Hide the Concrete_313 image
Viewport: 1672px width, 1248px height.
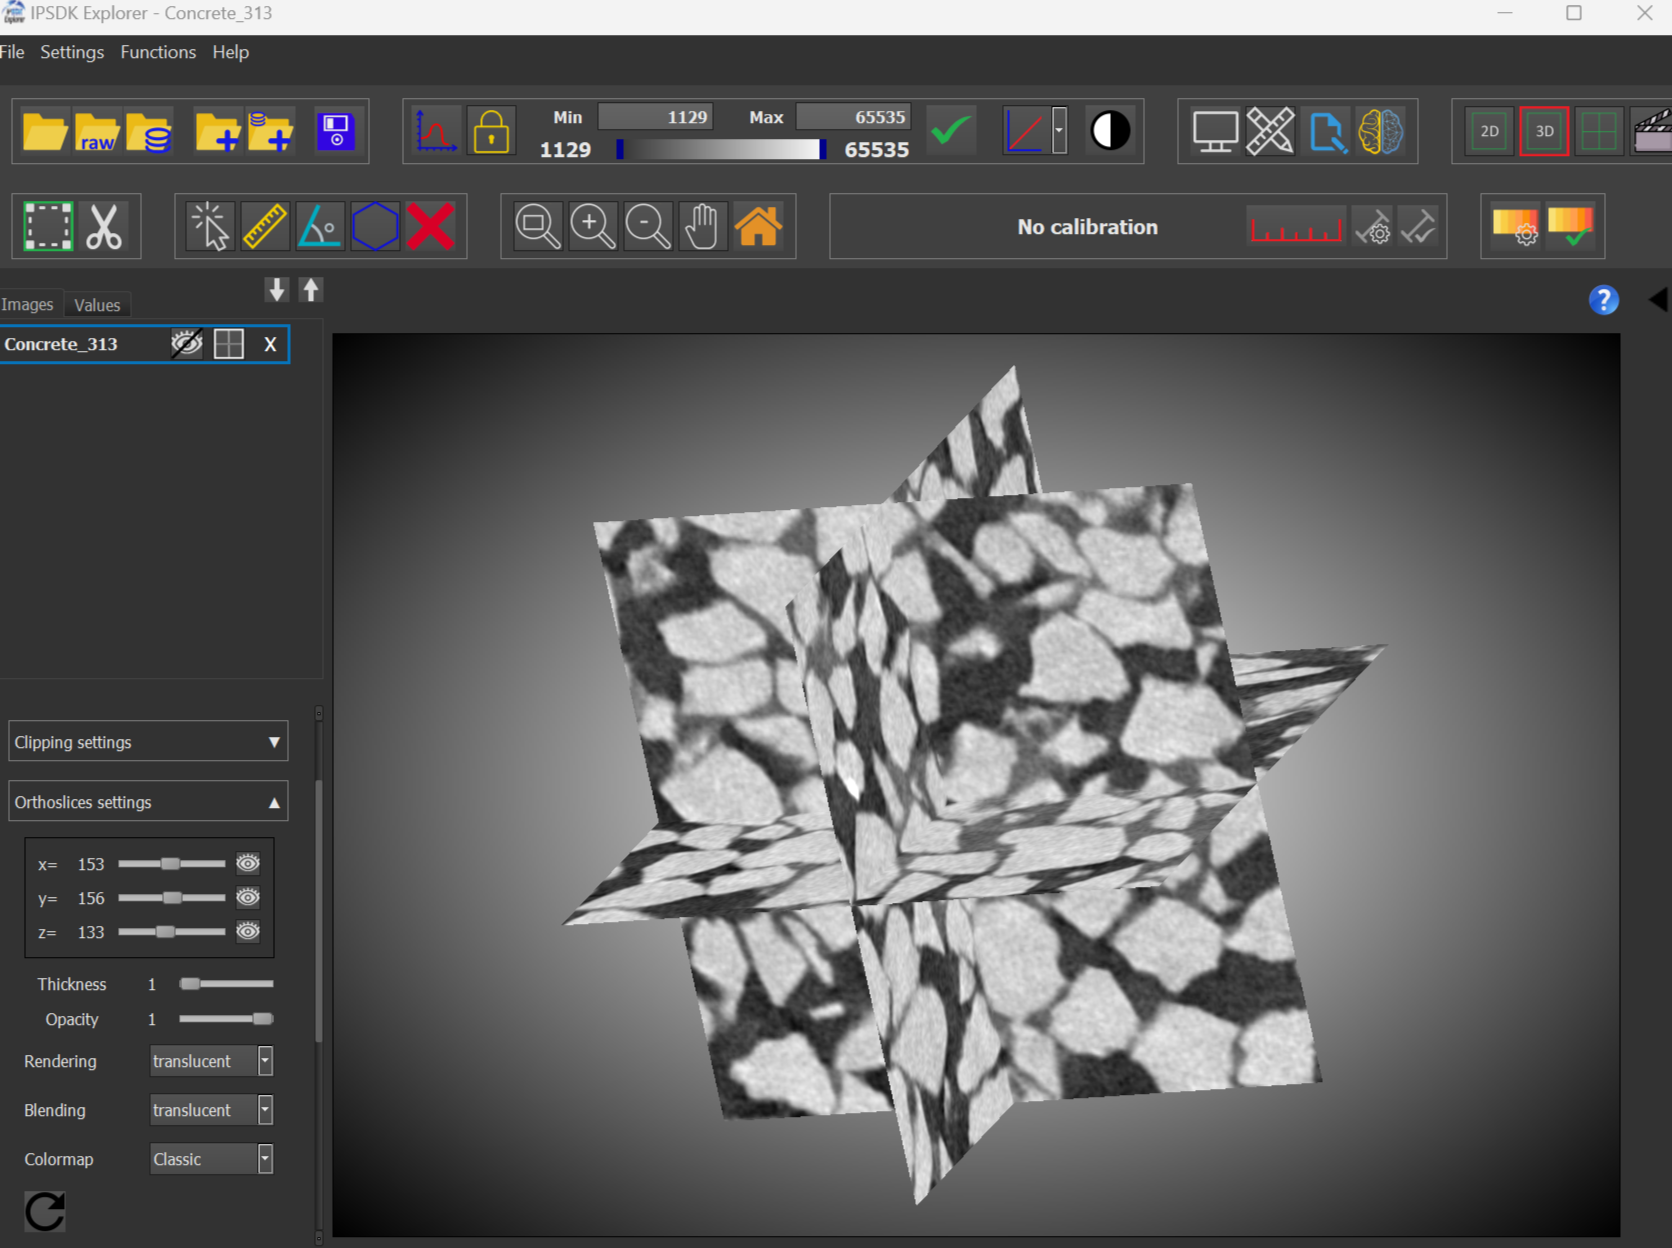click(186, 343)
